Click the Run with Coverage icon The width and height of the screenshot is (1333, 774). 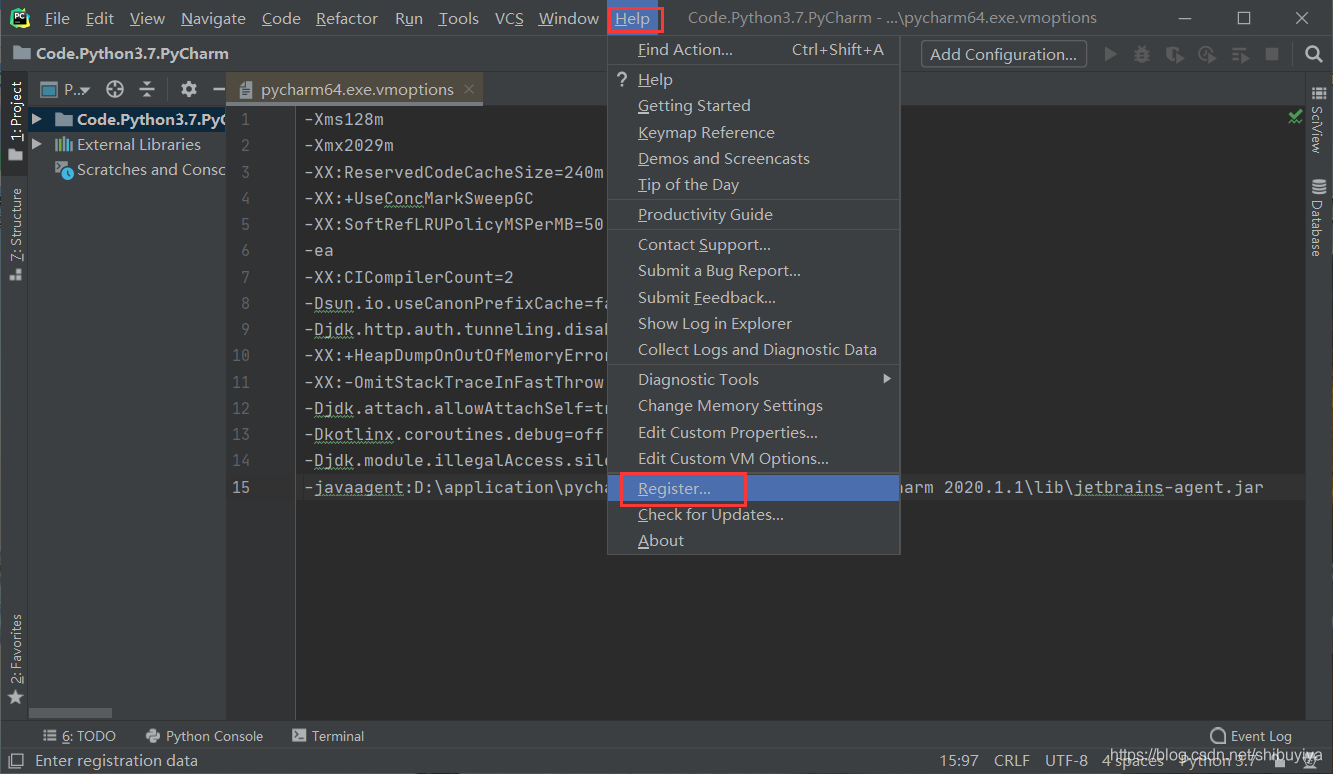[x=1175, y=54]
